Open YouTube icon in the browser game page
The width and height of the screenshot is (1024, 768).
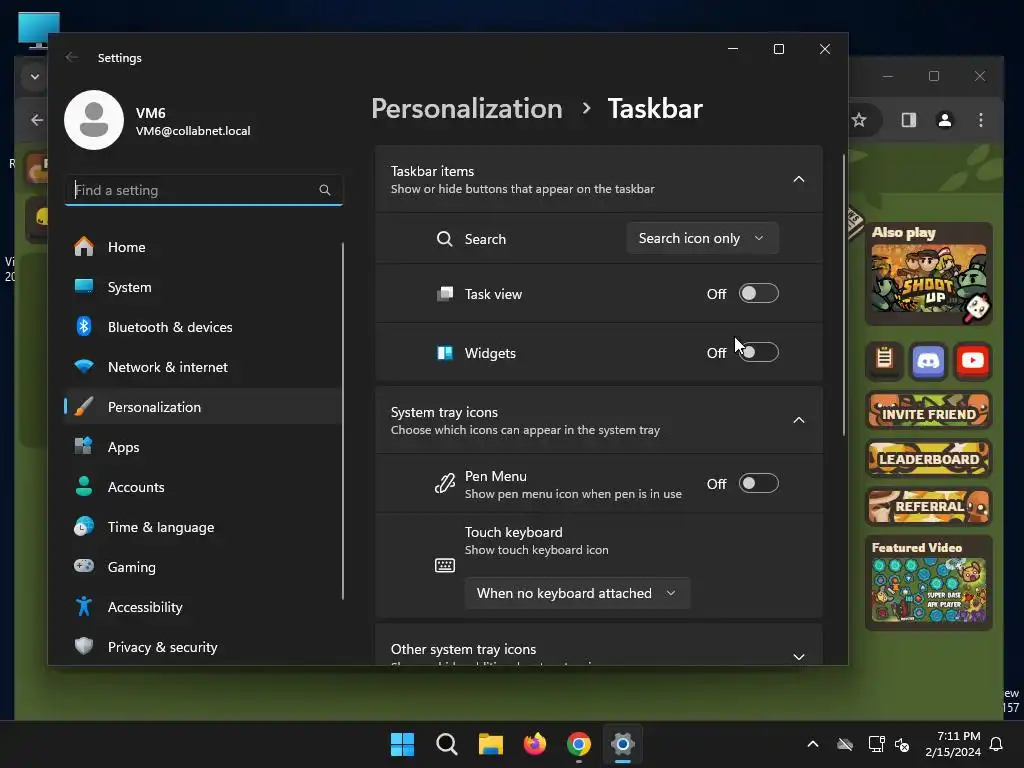[972, 360]
